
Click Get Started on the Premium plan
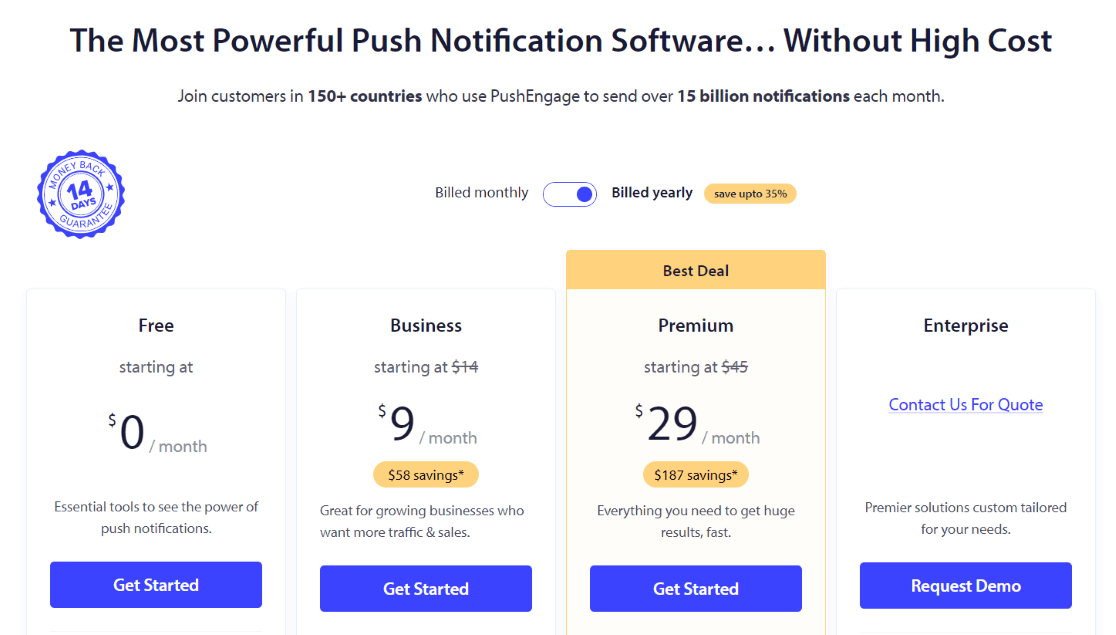click(695, 588)
